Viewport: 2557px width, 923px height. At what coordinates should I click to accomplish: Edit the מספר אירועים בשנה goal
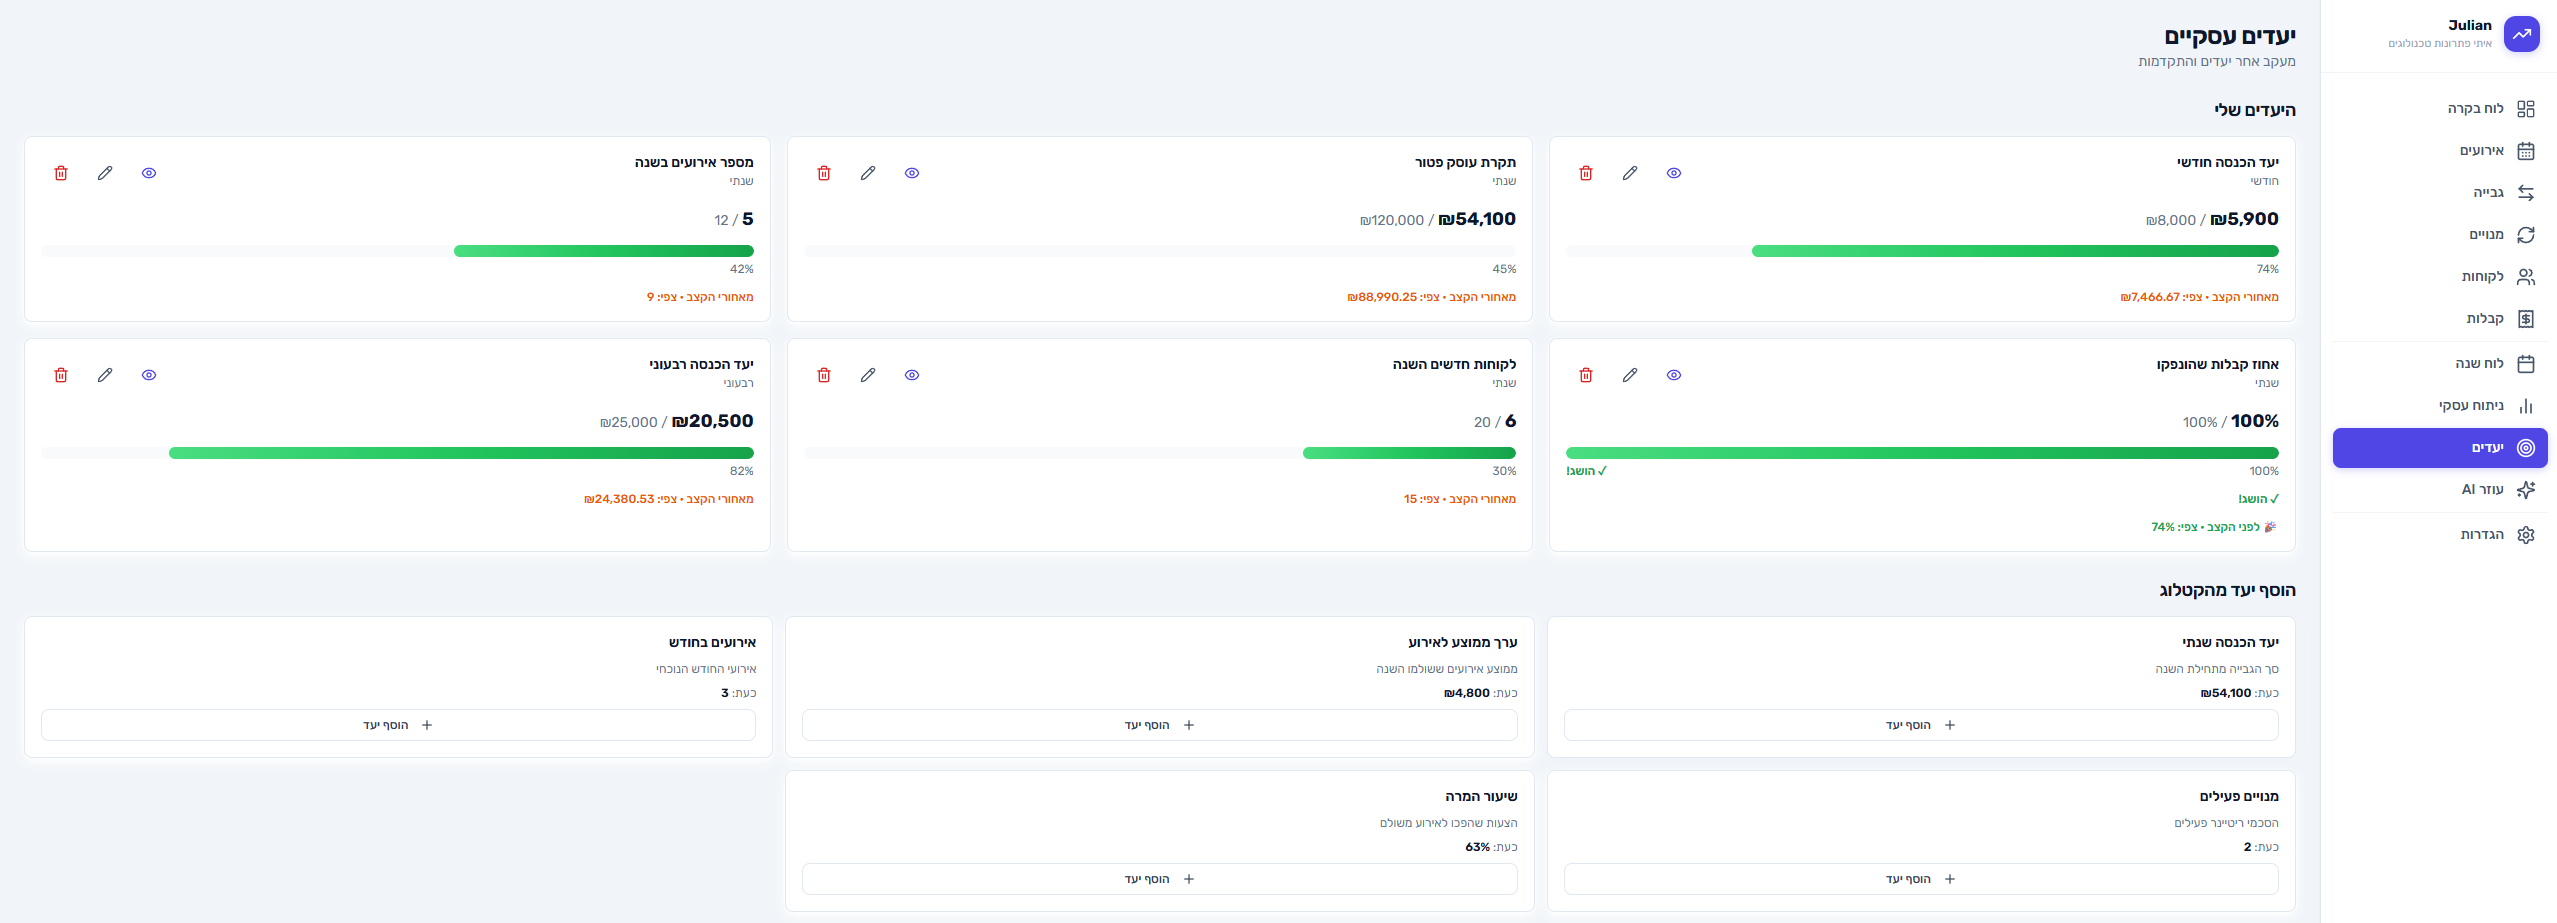click(105, 173)
